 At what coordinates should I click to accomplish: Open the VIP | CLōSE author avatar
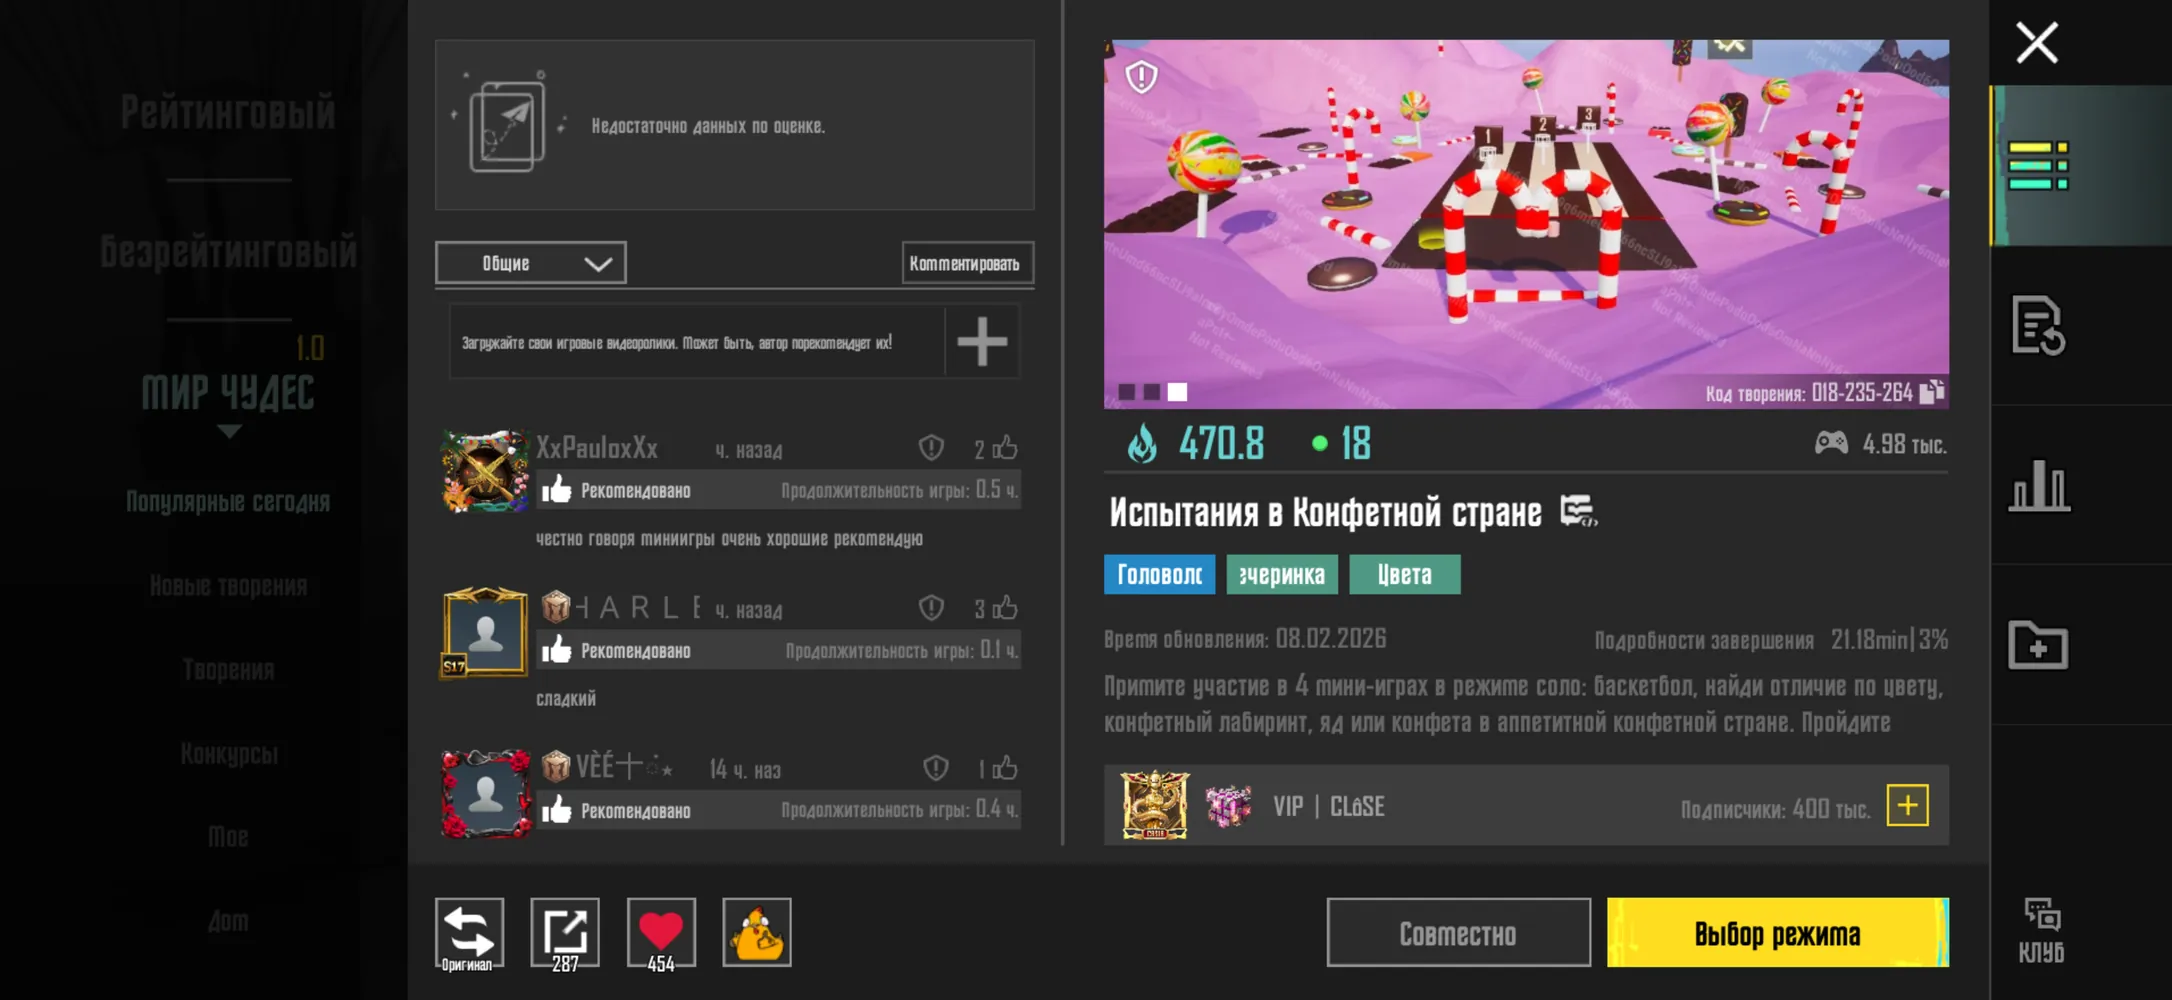tap(1154, 805)
